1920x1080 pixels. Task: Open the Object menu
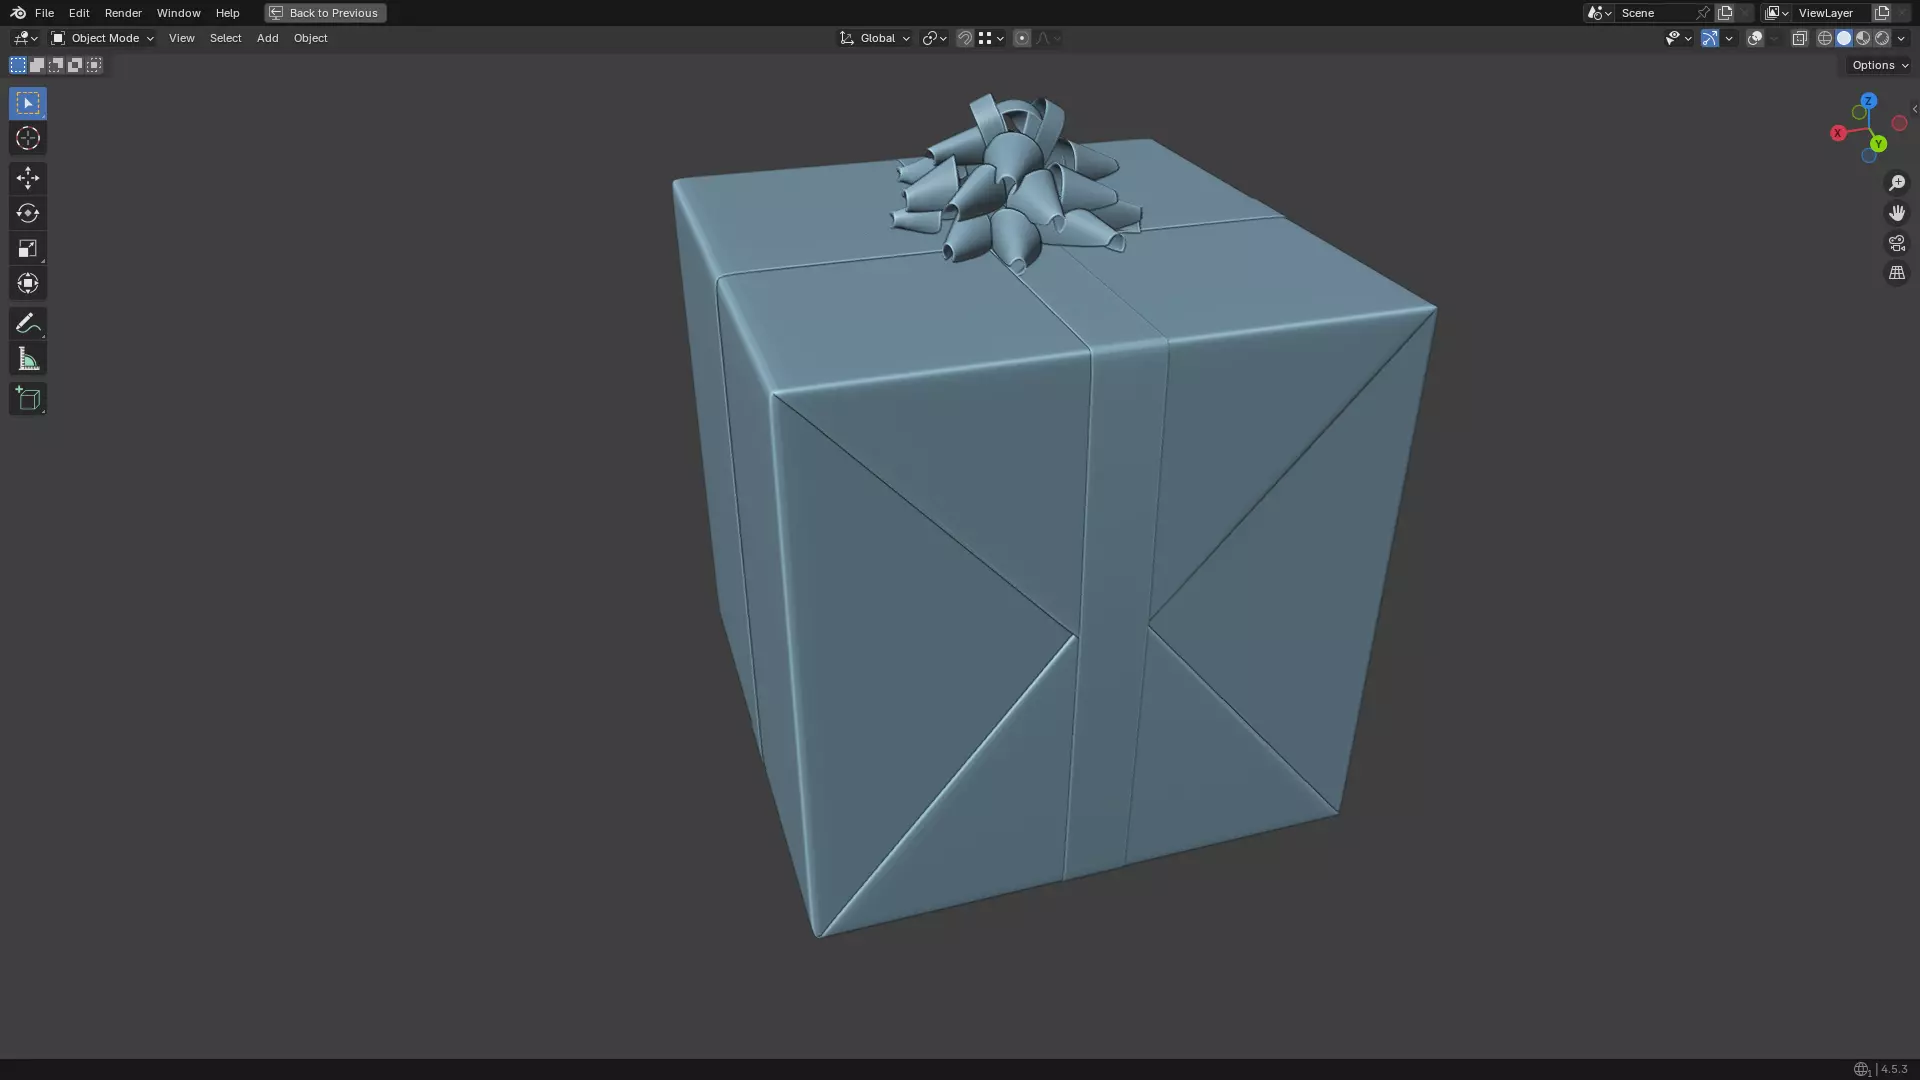(310, 38)
